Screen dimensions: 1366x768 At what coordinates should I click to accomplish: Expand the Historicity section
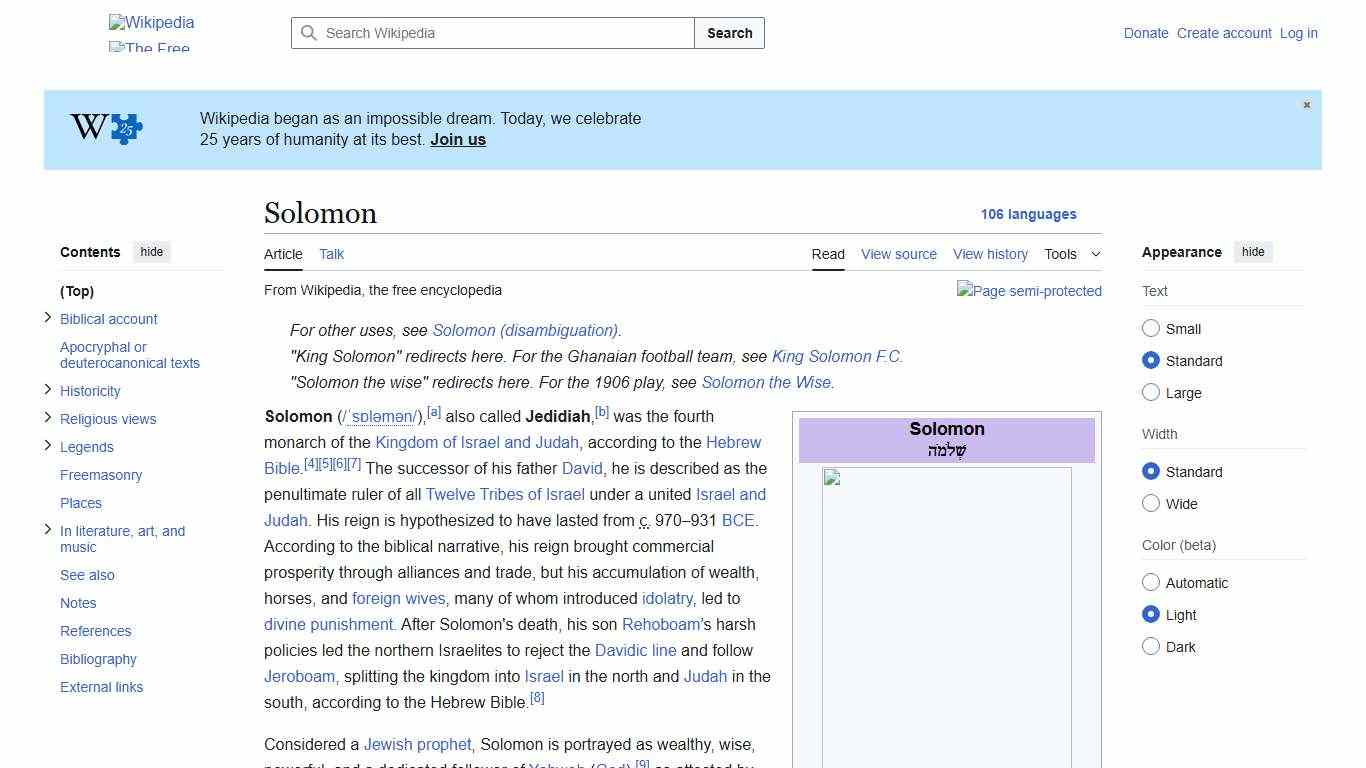pyautogui.click(x=48, y=391)
